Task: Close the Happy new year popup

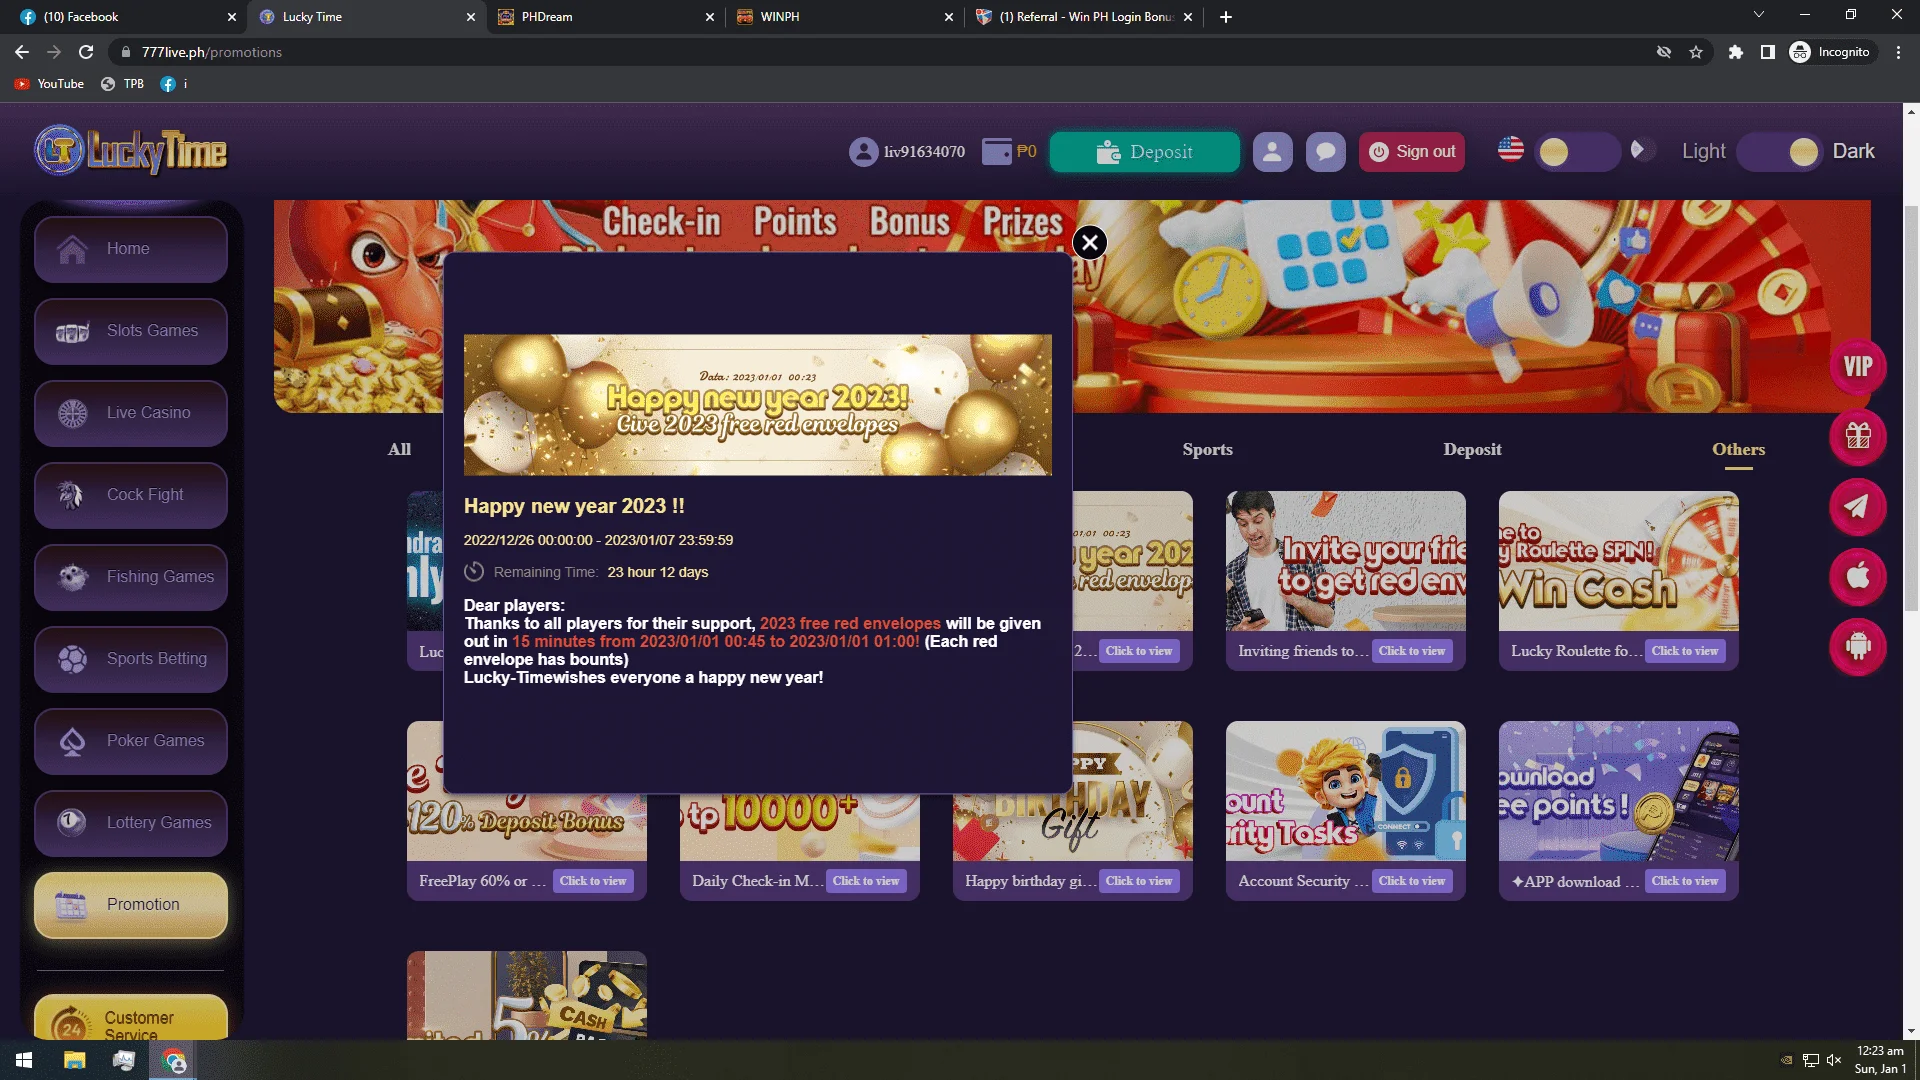Action: pos(1090,242)
